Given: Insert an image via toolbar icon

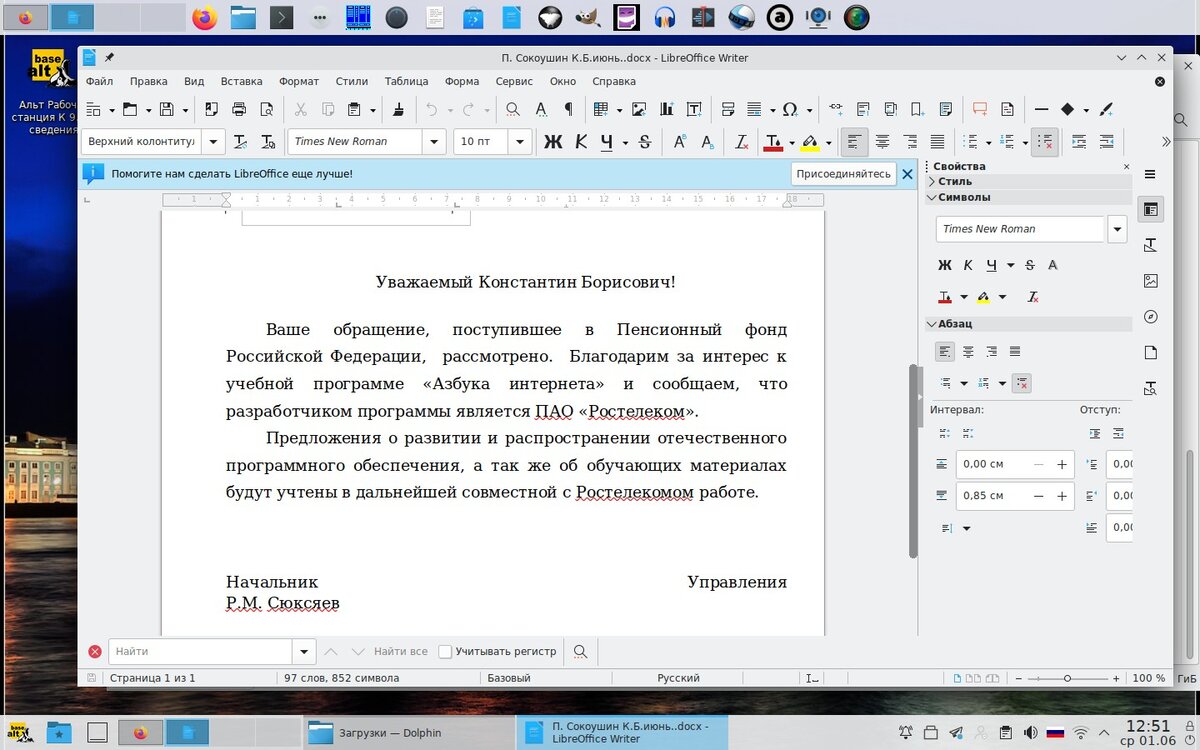Looking at the screenshot, I should click(x=638, y=109).
